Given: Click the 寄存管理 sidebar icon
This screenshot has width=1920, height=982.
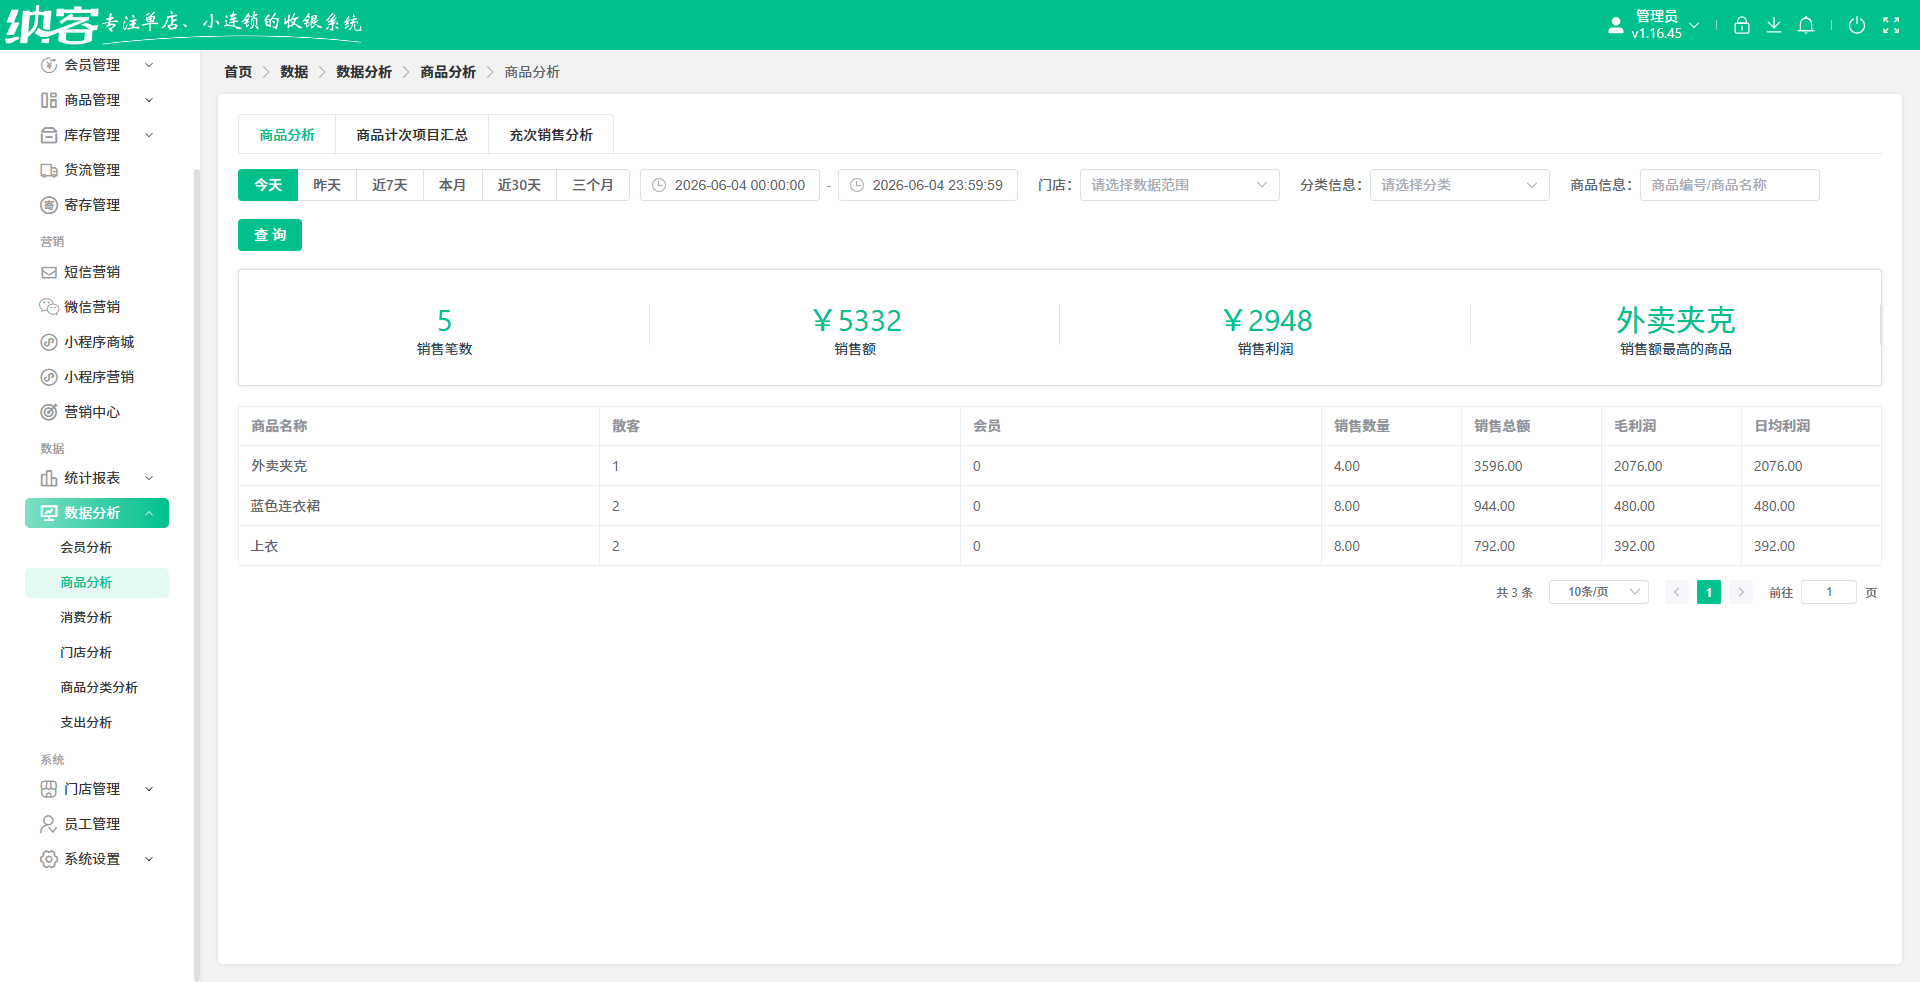Looking at the screenshot, I should [48, 205].
